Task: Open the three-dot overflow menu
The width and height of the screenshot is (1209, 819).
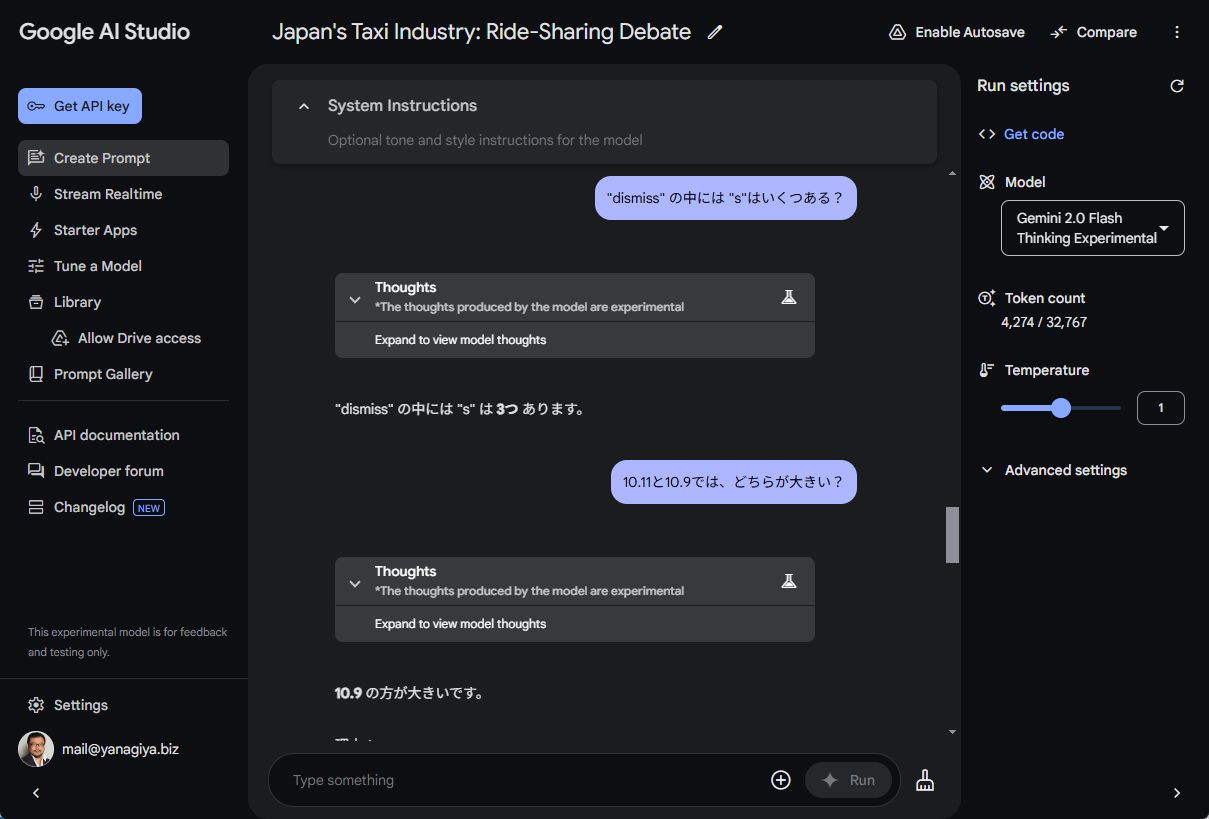Action: tap(1176, 32)
